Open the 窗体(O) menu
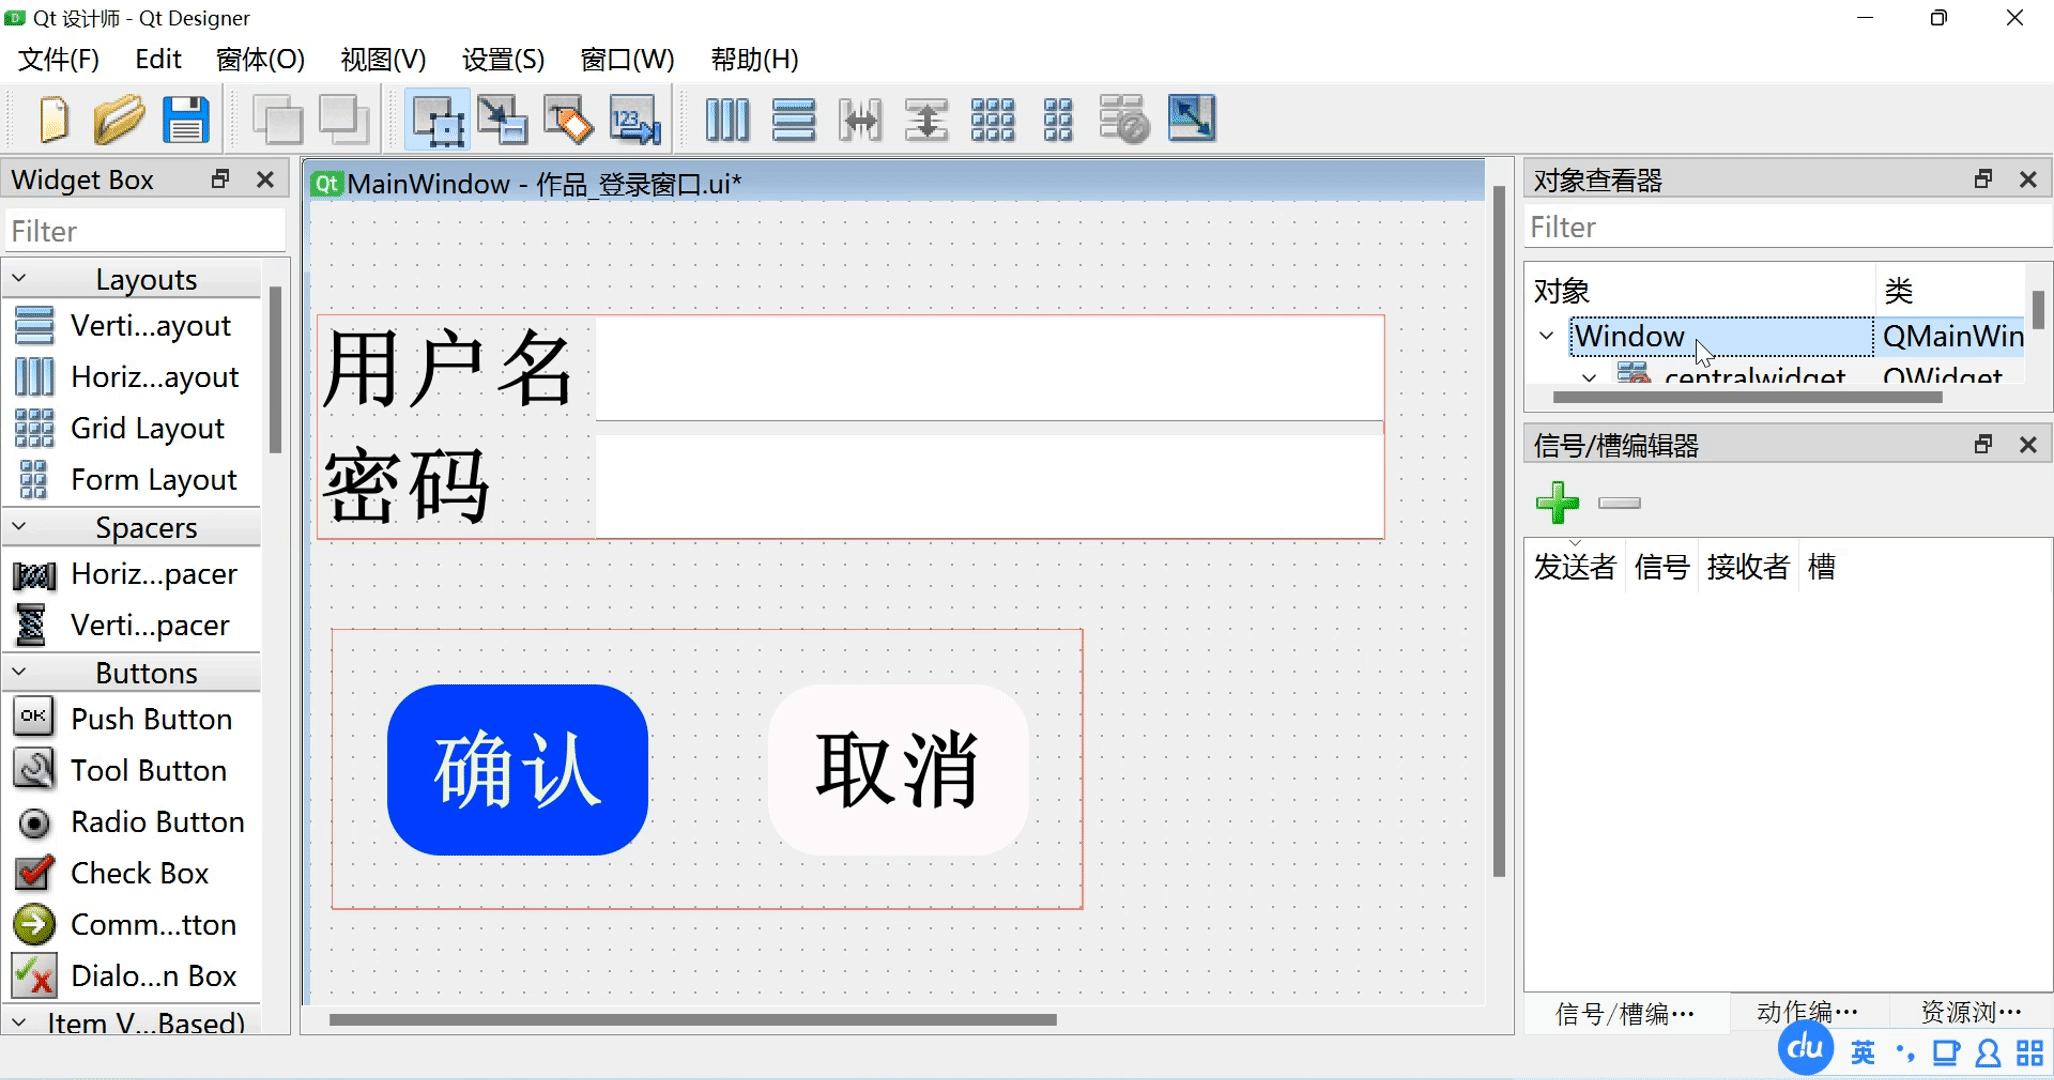 260,59
